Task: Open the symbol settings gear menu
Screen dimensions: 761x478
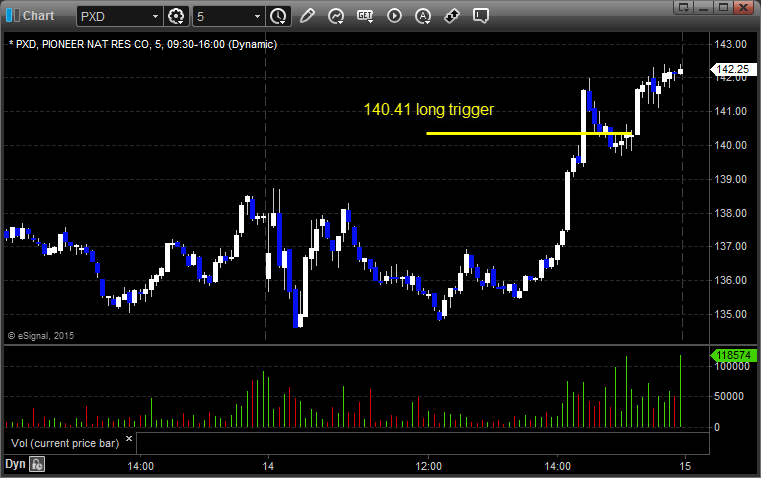Action: pyautogui.click(x=176, y=16)
